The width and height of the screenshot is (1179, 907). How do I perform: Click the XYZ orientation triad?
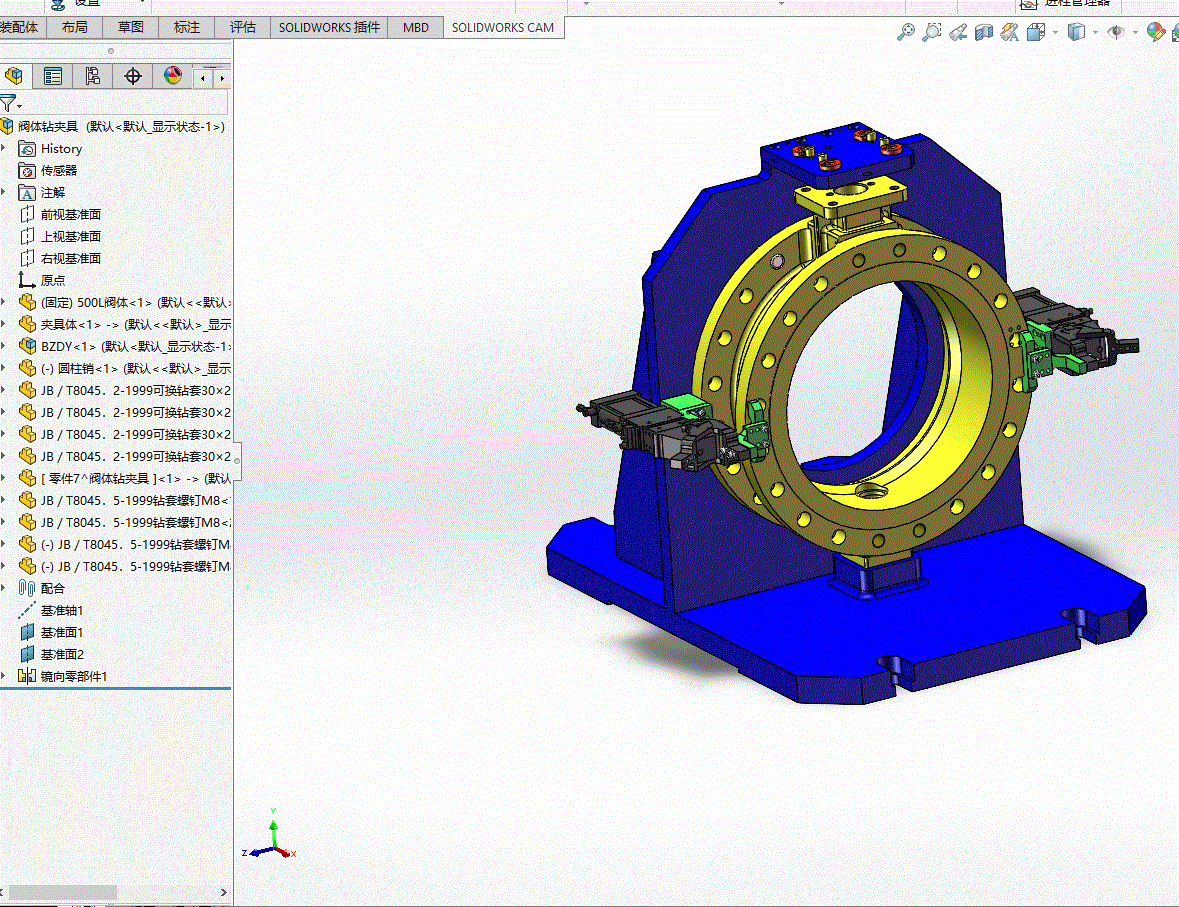[x=271, y=836]
